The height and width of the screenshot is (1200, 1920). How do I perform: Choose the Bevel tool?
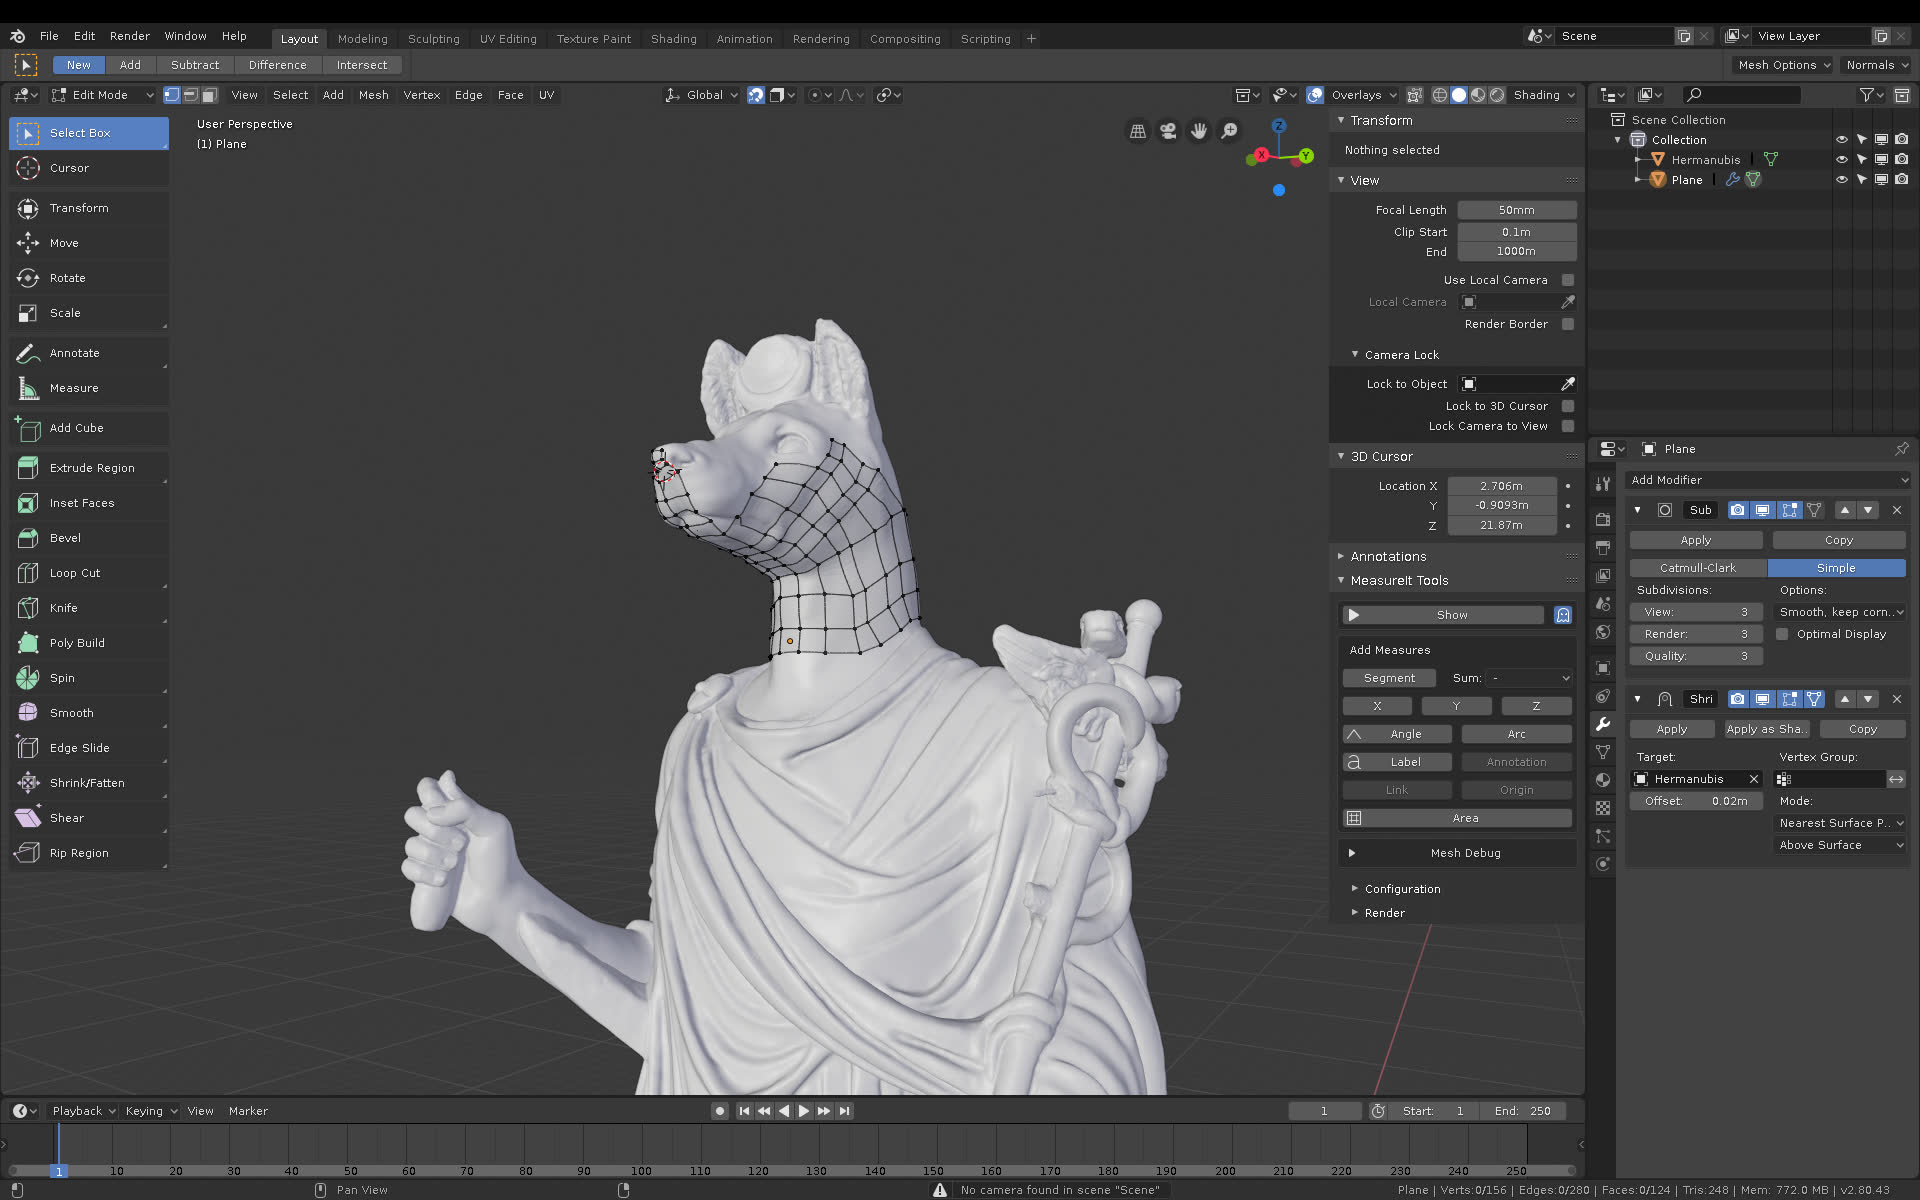tap(65, 538)
